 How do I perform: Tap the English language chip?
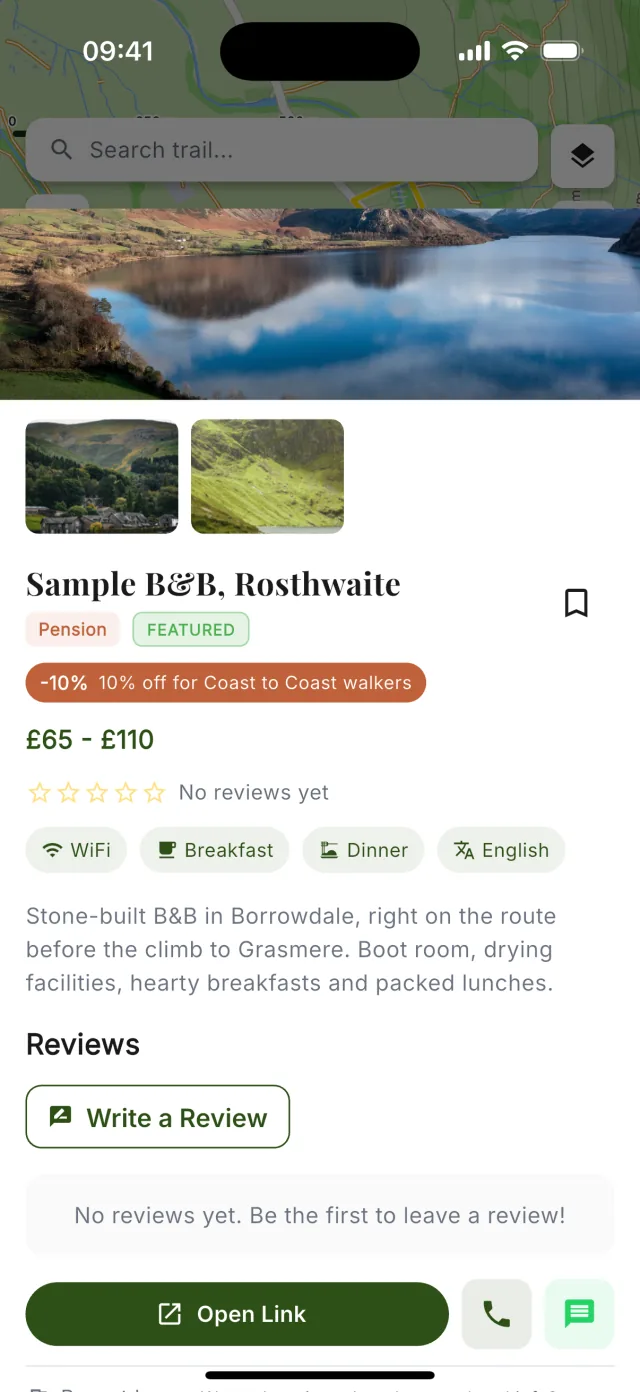(501, 850)
